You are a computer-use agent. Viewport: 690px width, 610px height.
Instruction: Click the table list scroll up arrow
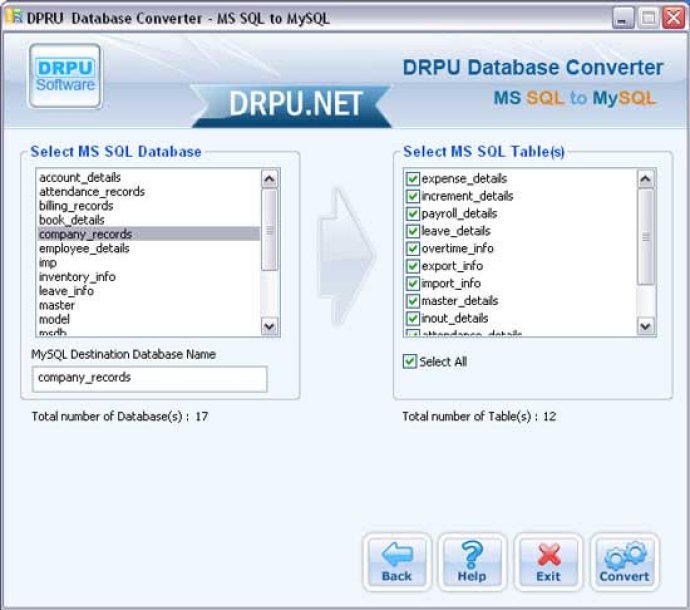646,179
